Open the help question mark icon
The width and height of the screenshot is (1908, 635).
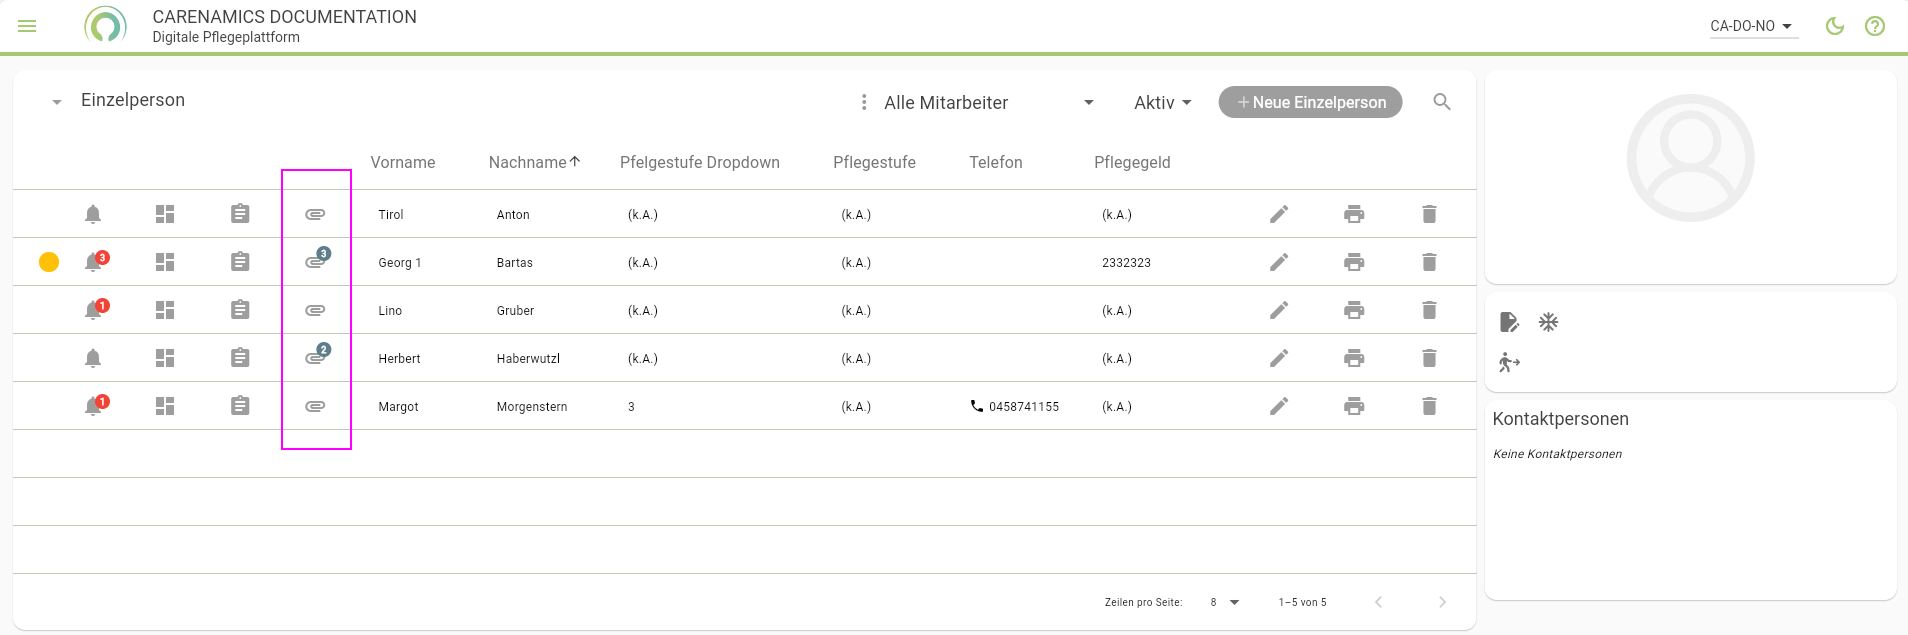[1875, 26]
